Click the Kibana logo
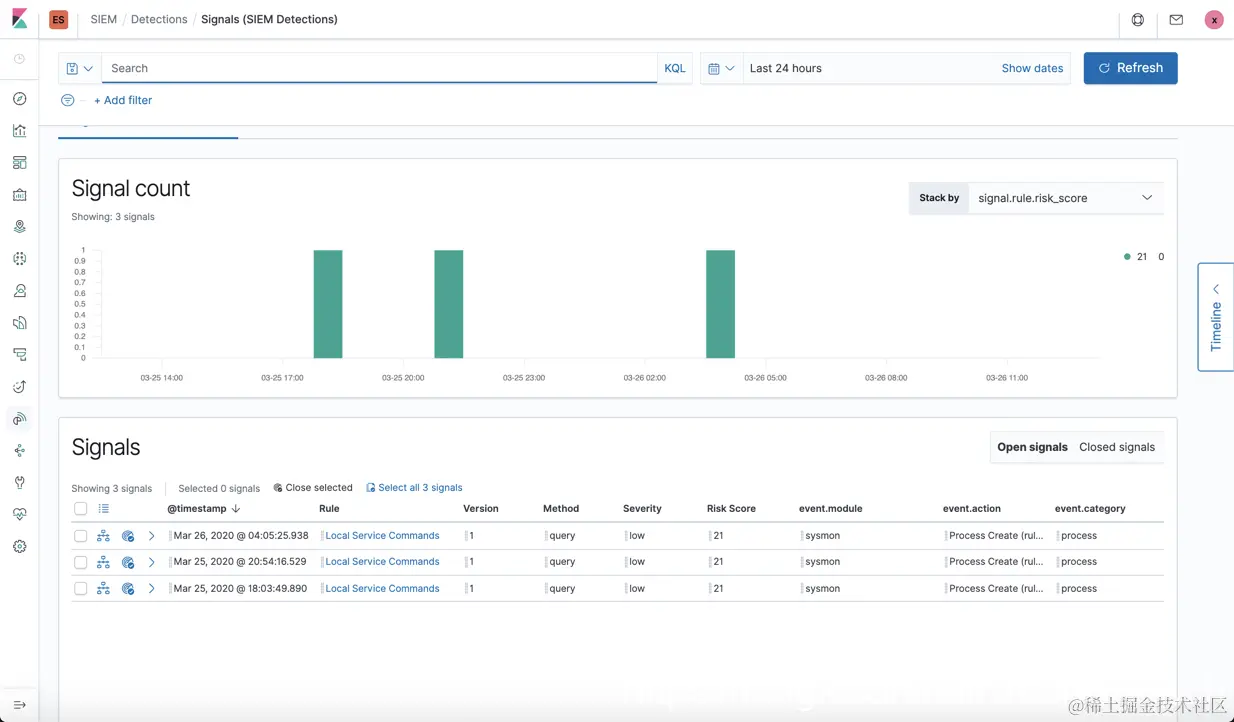The image size is (1234, 722). (x=19, y=19)
